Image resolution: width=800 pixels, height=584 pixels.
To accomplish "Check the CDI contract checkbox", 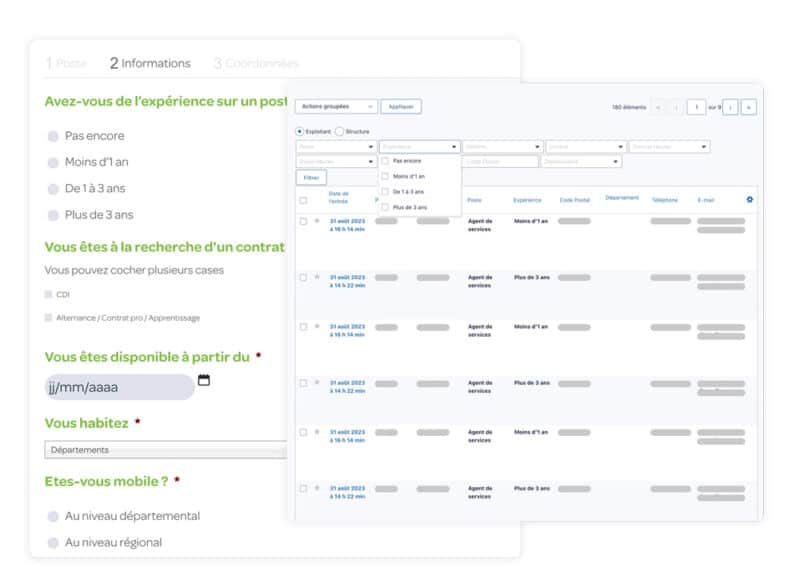I will click(48, 295).
